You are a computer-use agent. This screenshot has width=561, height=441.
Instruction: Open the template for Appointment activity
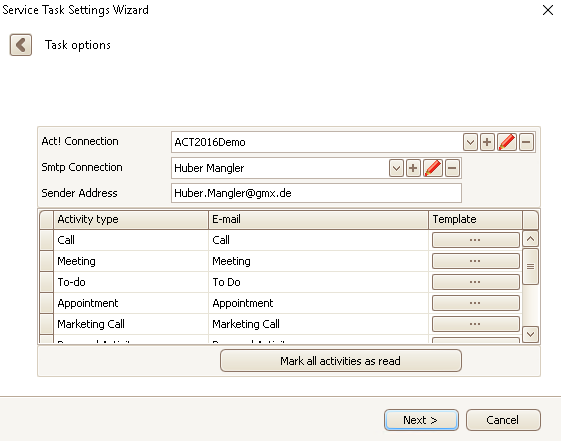pos(475,303)
